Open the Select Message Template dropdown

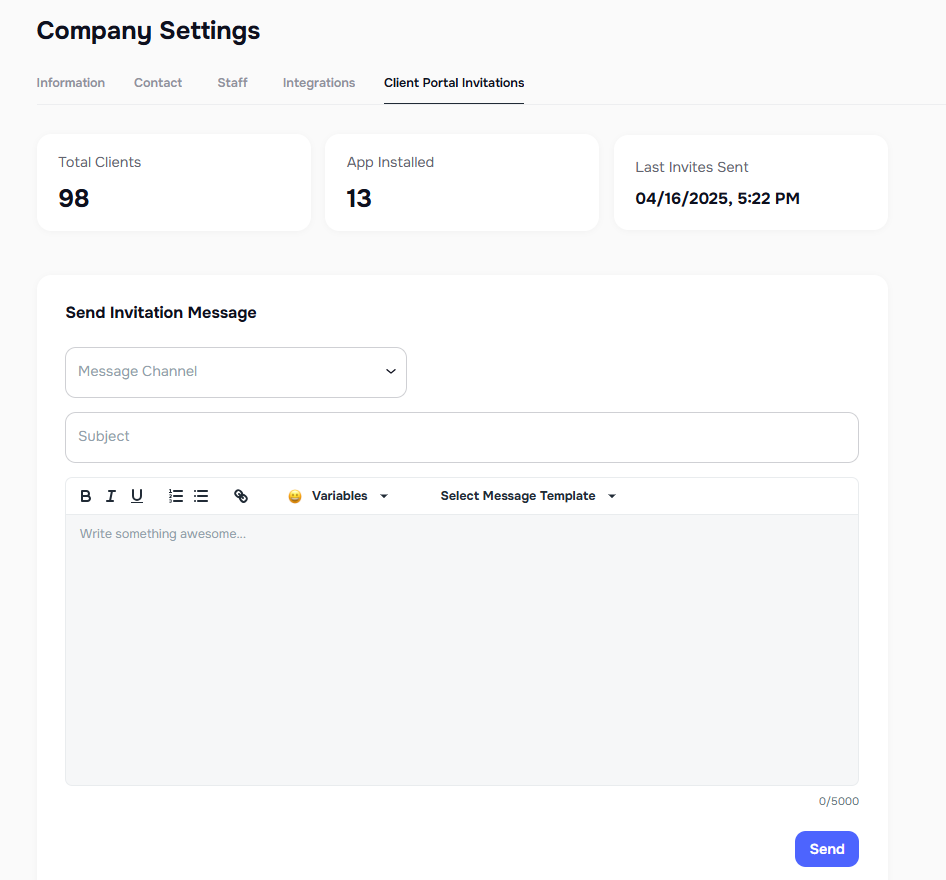[527, 495]
